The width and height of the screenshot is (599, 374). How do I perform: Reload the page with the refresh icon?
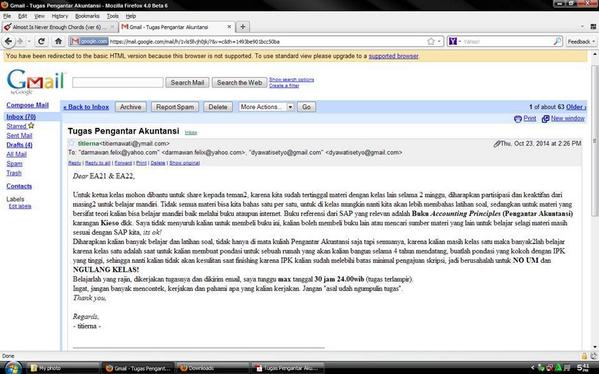(41, 41)
